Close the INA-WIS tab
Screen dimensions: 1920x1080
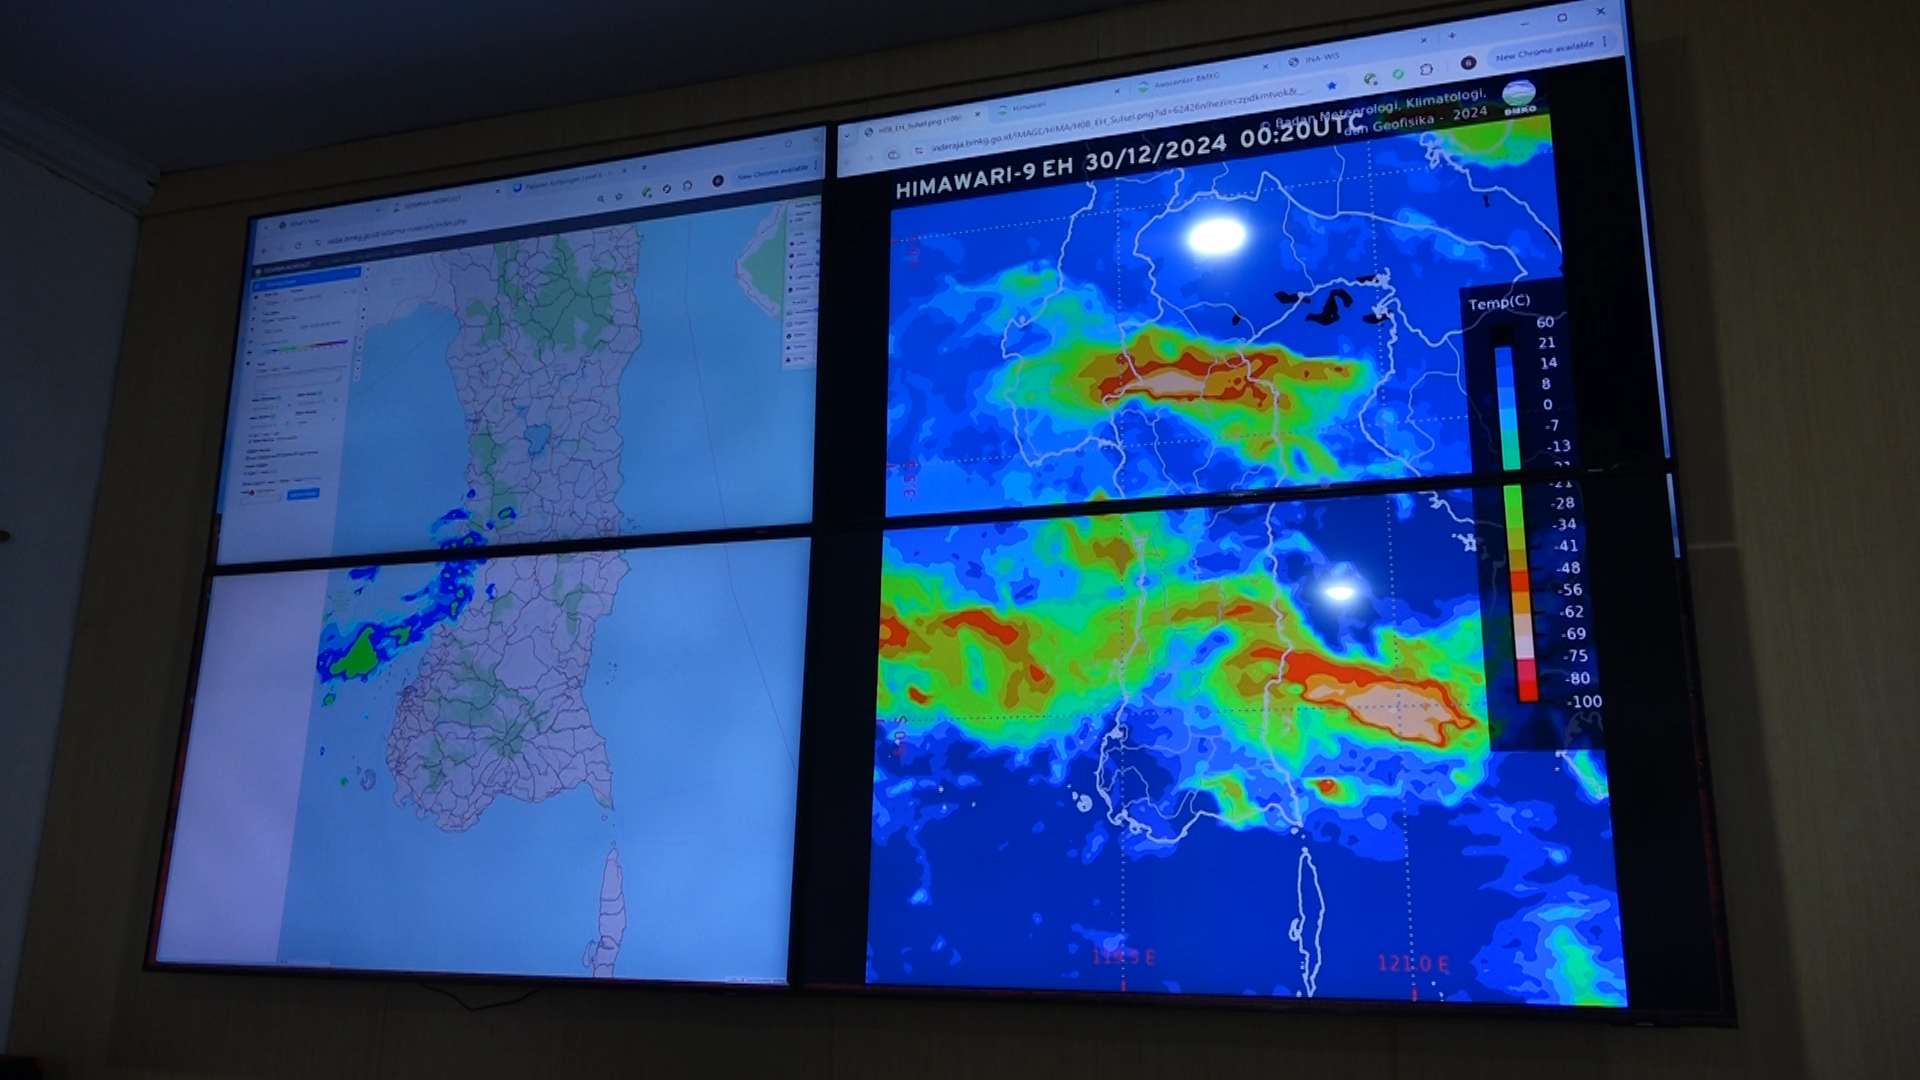coord(1423,40)
